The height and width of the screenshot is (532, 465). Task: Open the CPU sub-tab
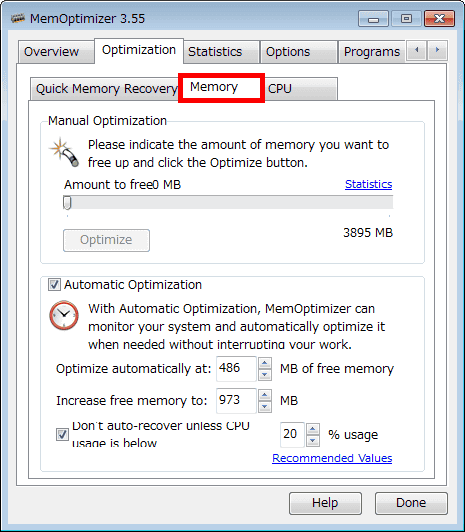coord(300,89)
